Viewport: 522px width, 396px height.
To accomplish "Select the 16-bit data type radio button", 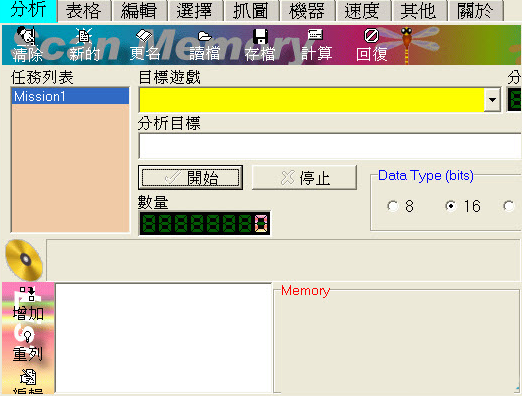I will tap(451, 206).
